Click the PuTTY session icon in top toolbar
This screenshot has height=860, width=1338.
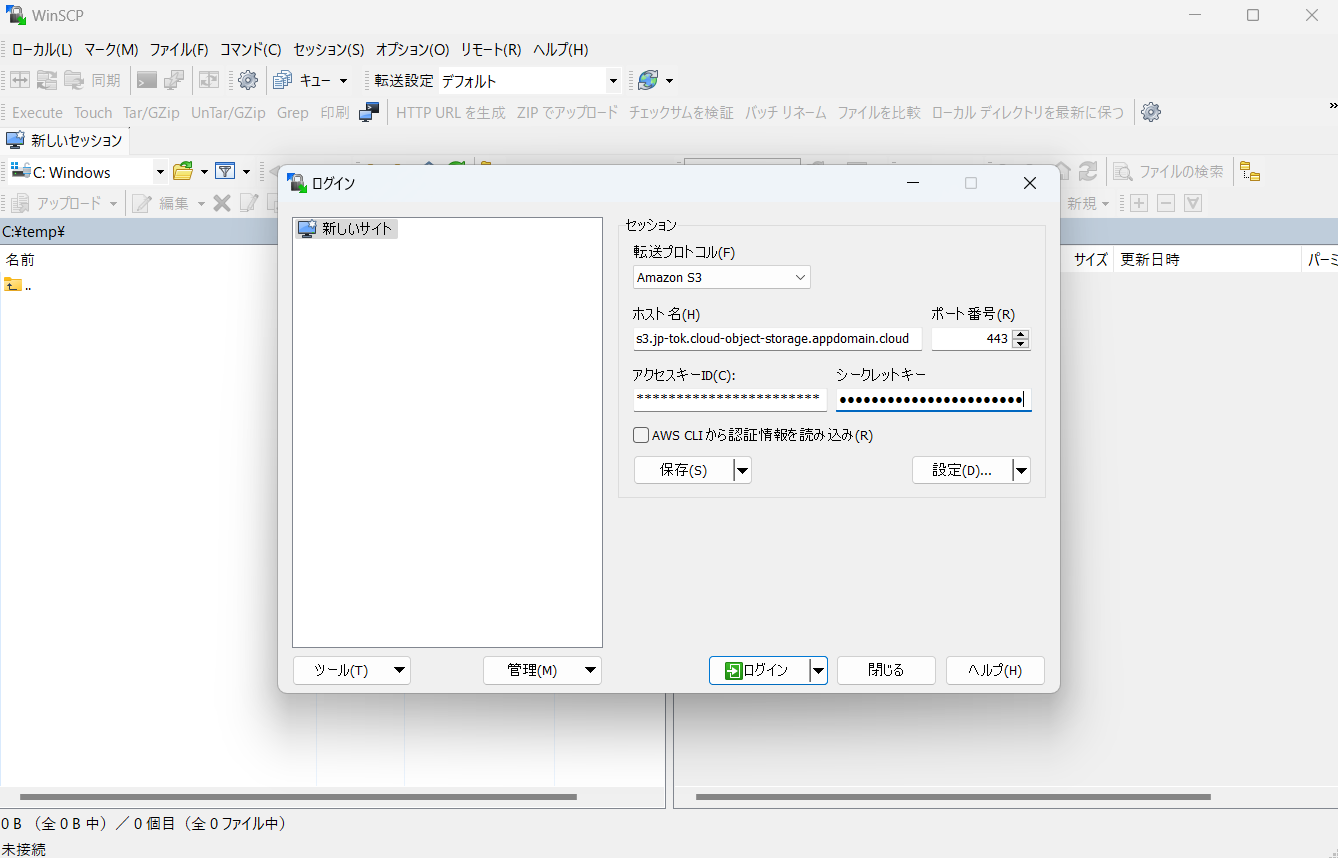pyautogui.click(x=174, y=80)
